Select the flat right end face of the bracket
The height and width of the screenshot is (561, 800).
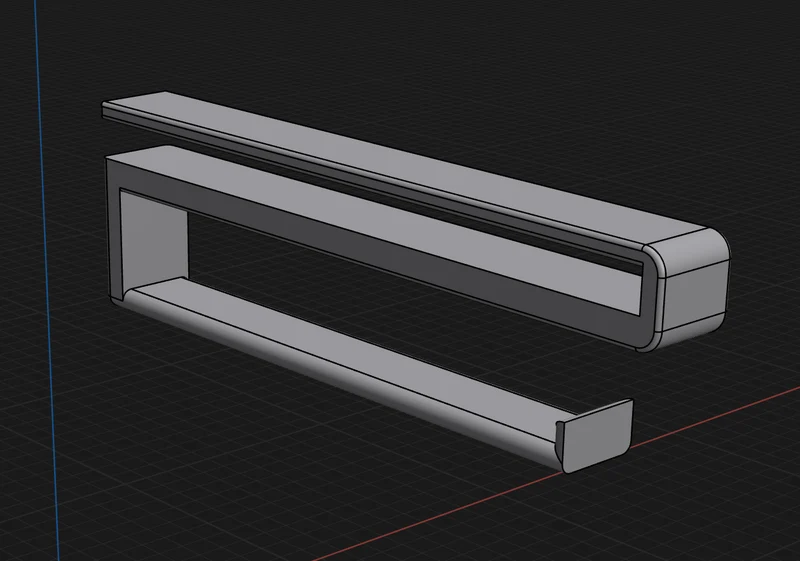pyautogui.click(x=694, y=296)
